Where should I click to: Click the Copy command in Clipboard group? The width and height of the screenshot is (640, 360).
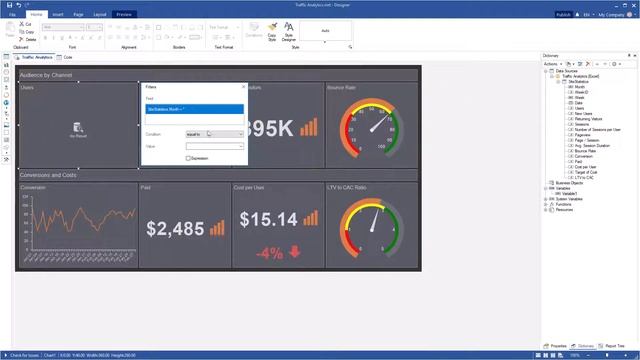pos(27,32)
